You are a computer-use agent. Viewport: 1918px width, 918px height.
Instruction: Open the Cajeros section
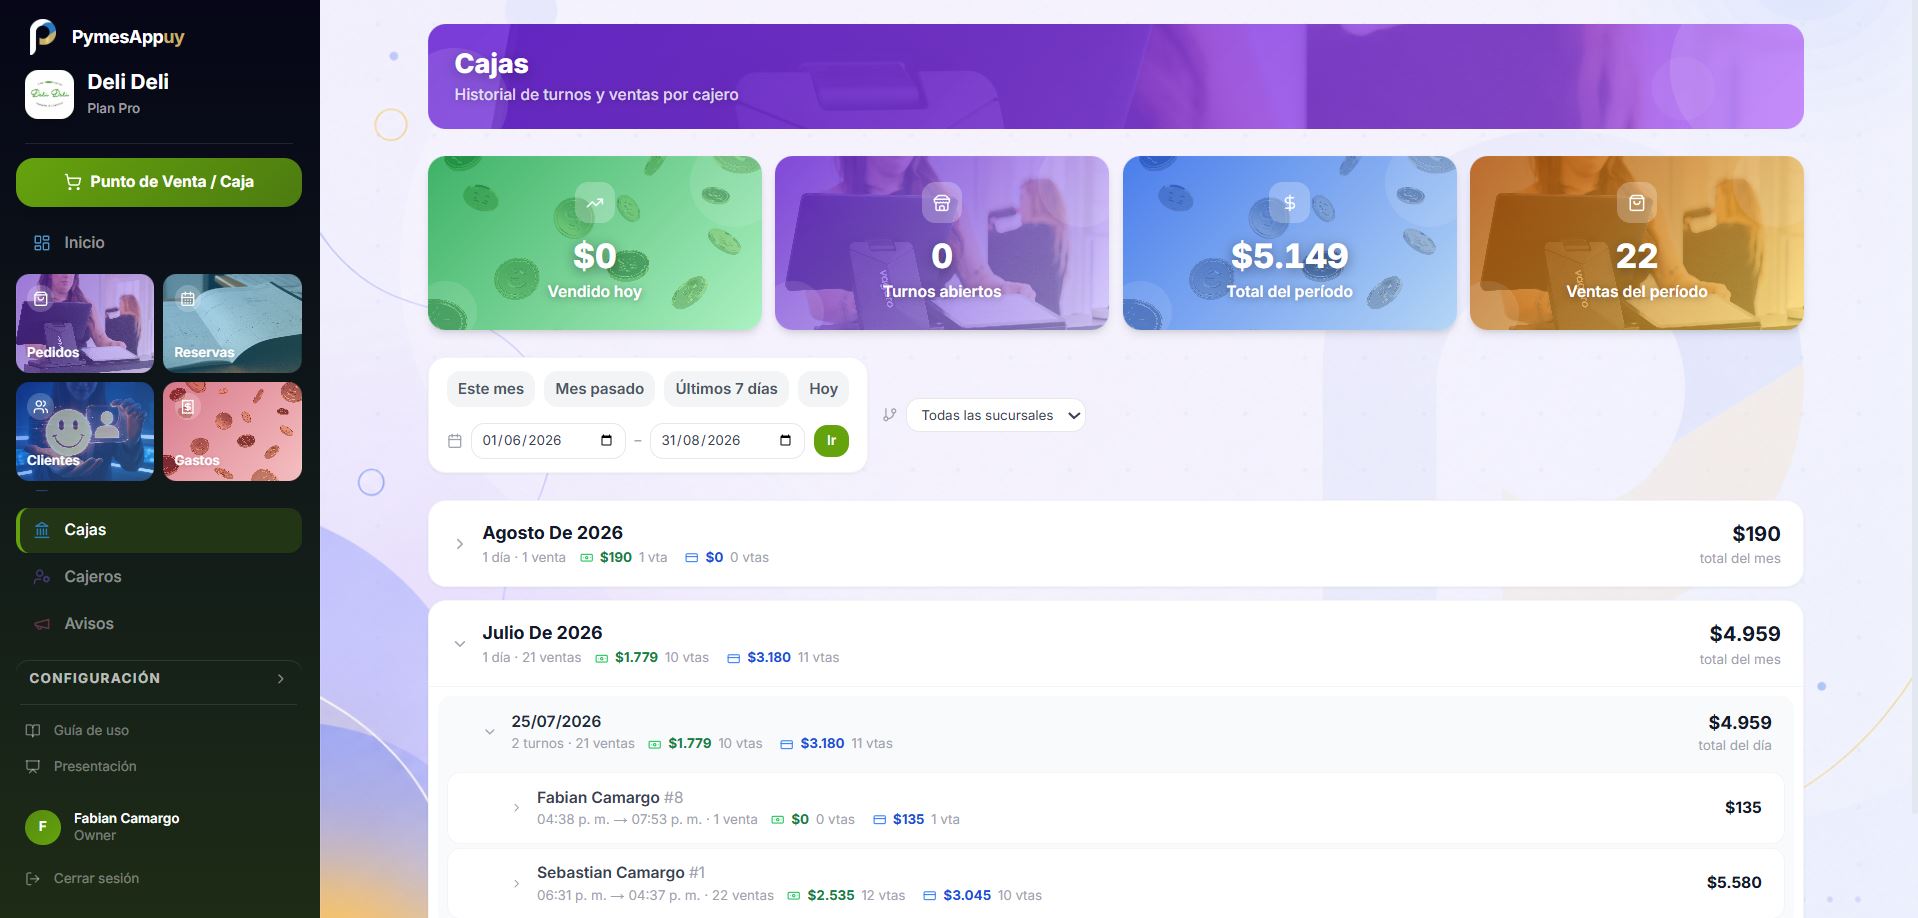[x=159, y=577]
